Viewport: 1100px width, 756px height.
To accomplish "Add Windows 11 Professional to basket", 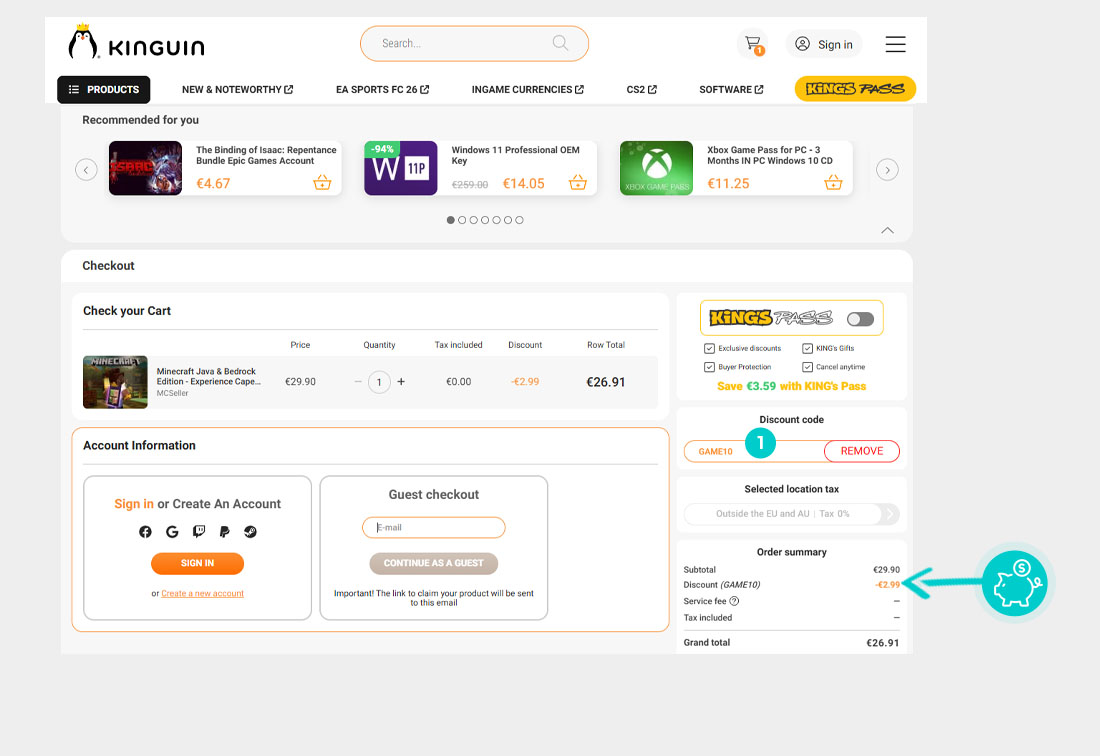I will (x=577, y=183).
